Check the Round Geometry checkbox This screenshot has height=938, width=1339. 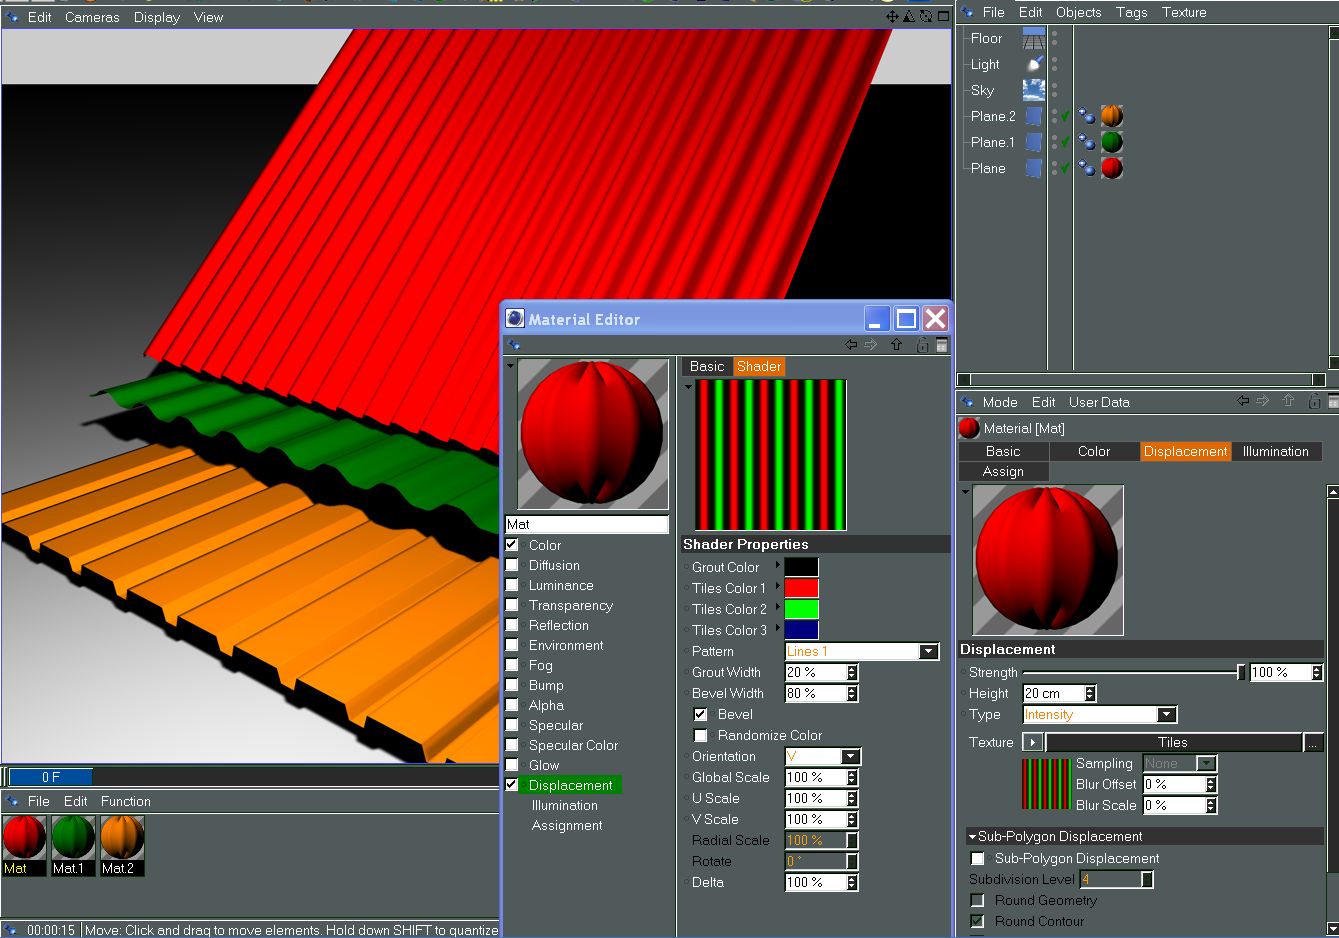(978, 900)
